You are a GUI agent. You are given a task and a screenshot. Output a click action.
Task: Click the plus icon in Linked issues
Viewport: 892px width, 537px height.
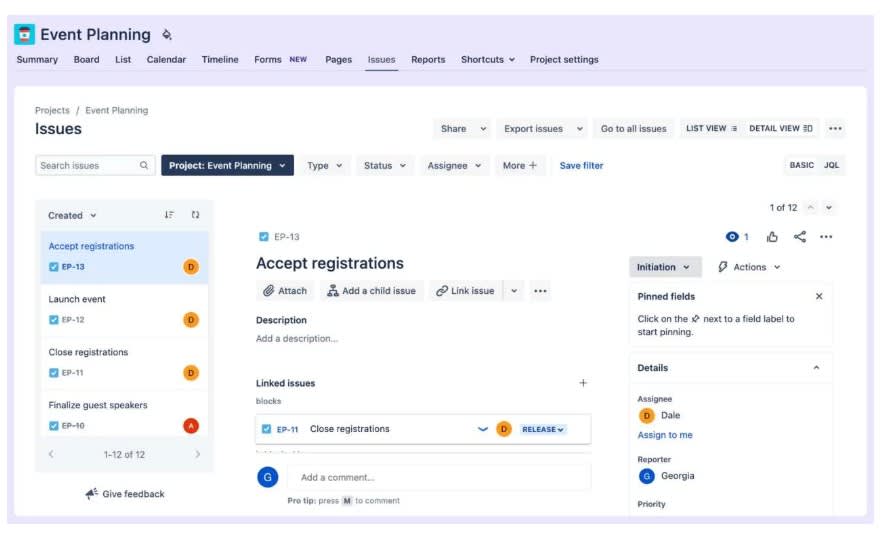(x=583, y=383)
